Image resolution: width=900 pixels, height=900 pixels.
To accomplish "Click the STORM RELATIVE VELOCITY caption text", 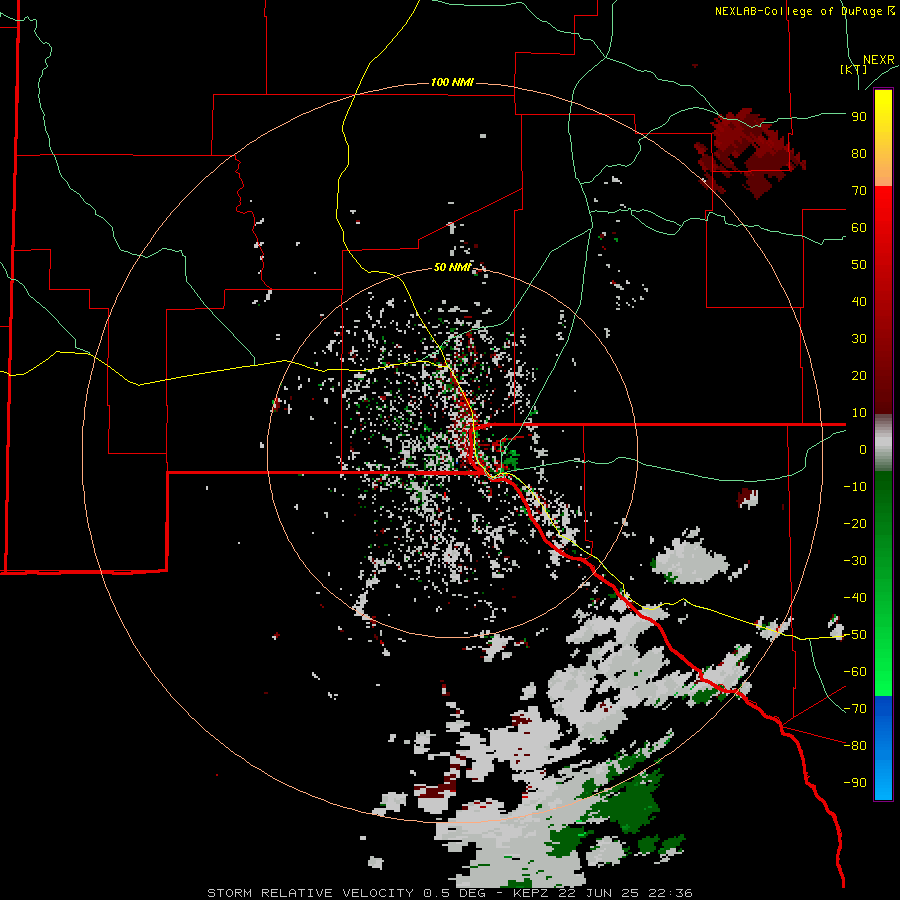I will point(310,893).
